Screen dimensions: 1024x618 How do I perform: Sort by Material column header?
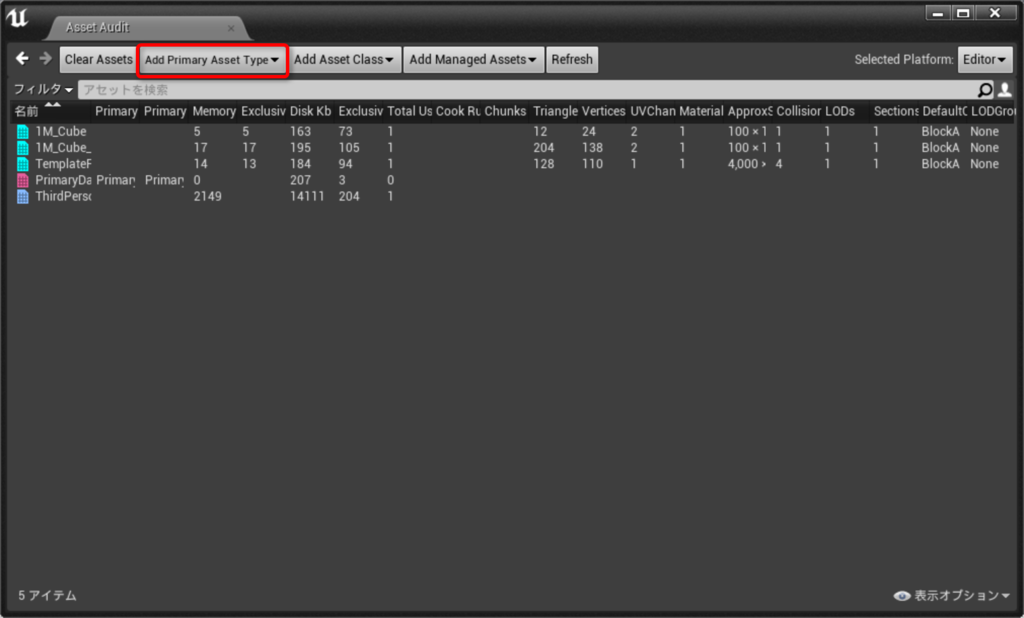pos(701,111)
